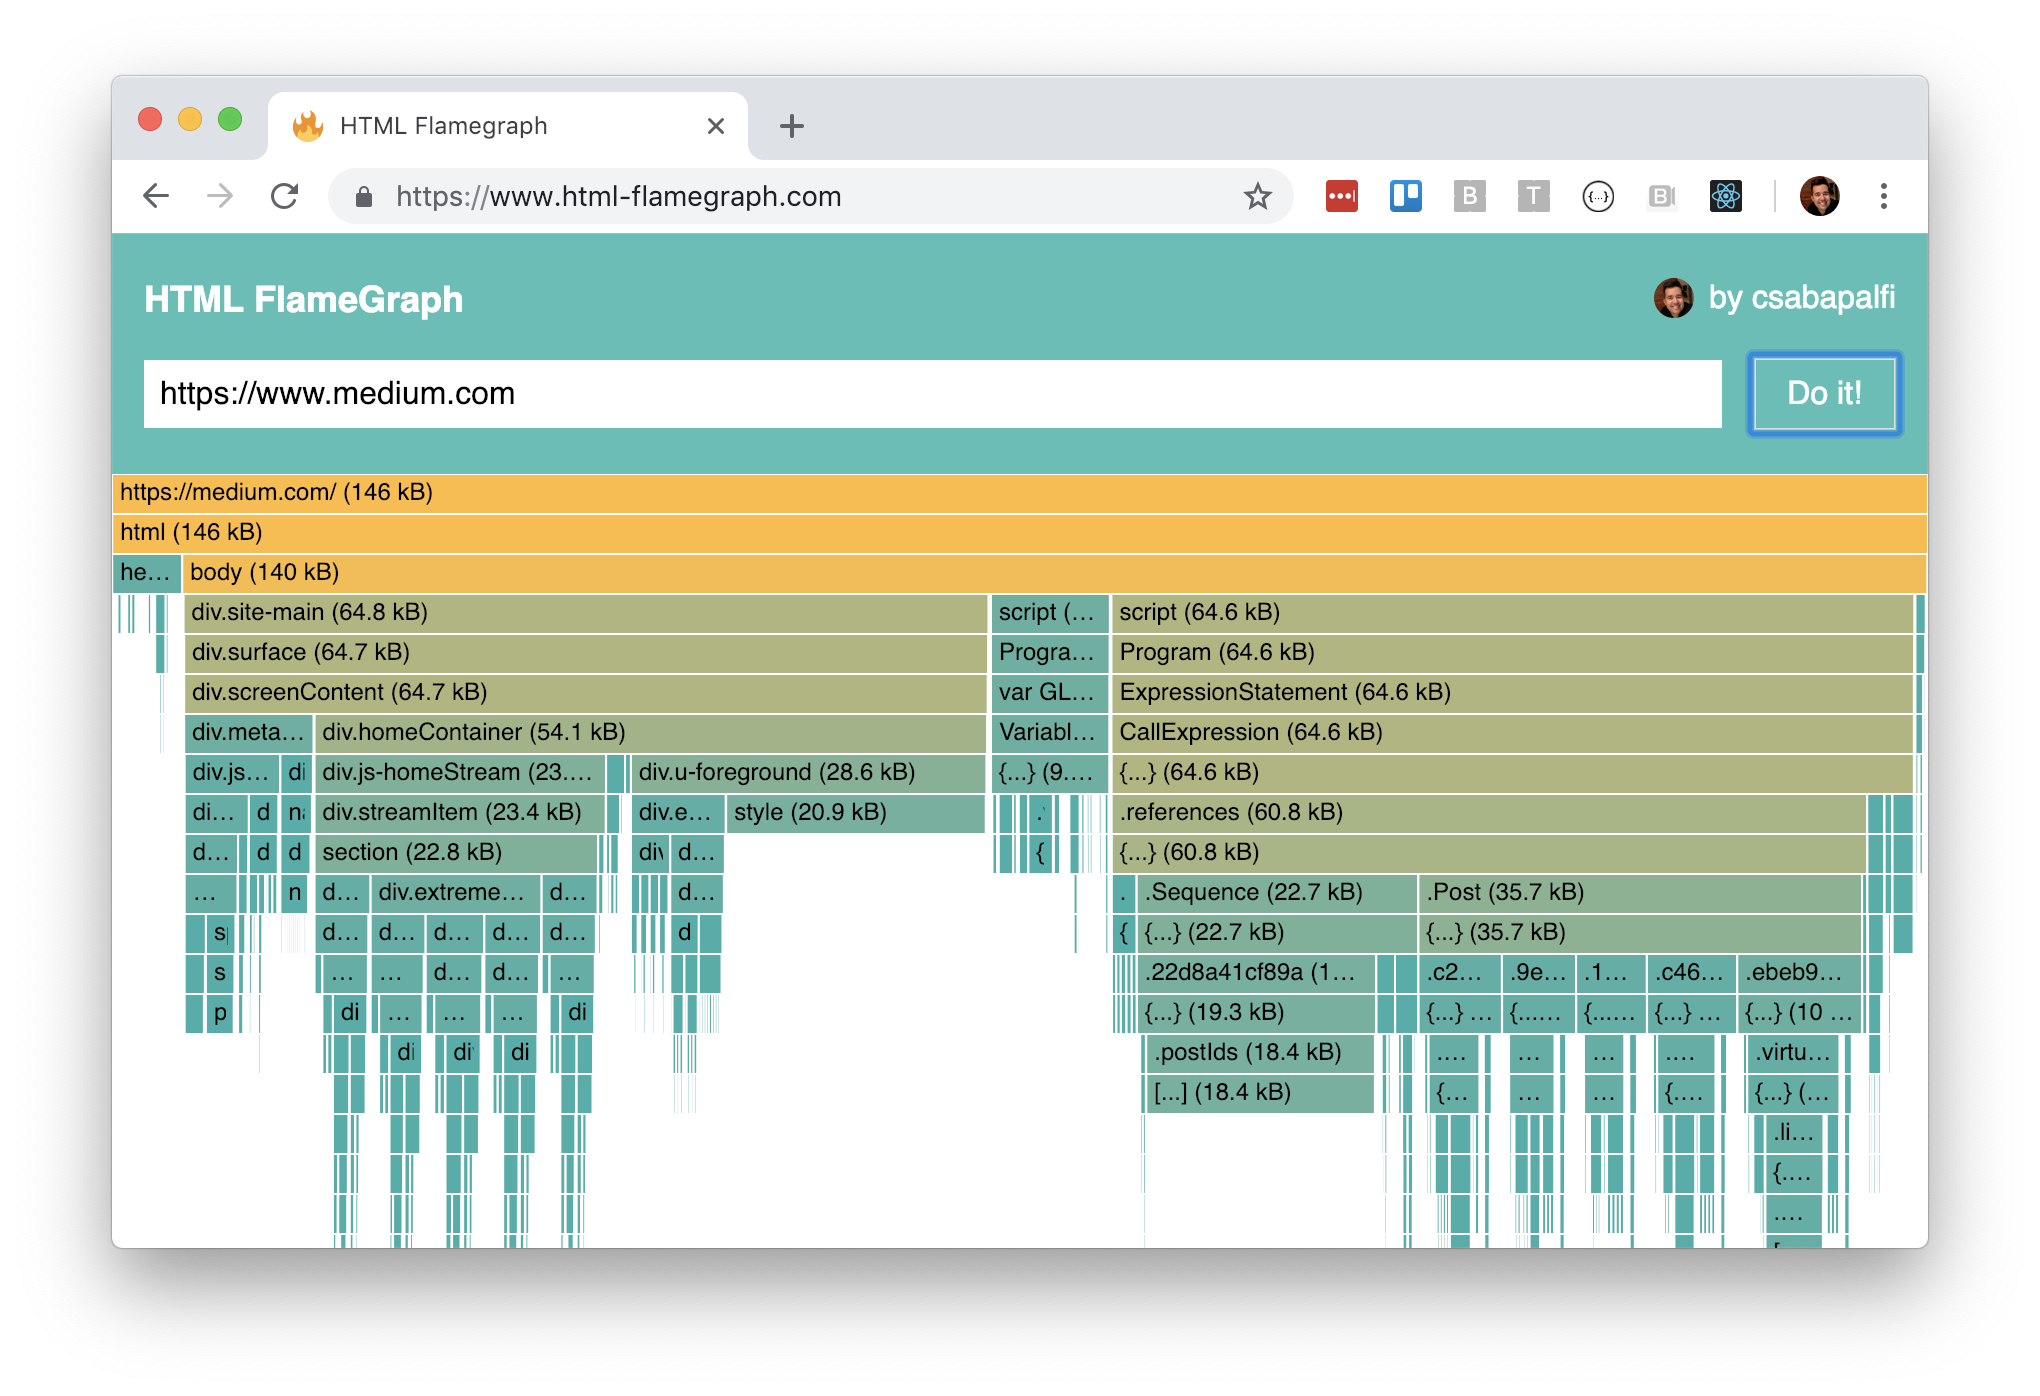Select the https://medium.com/ (146 kB) root bar
Viewport: 2040px width, 1396px height.
(x=1020, y=493)
